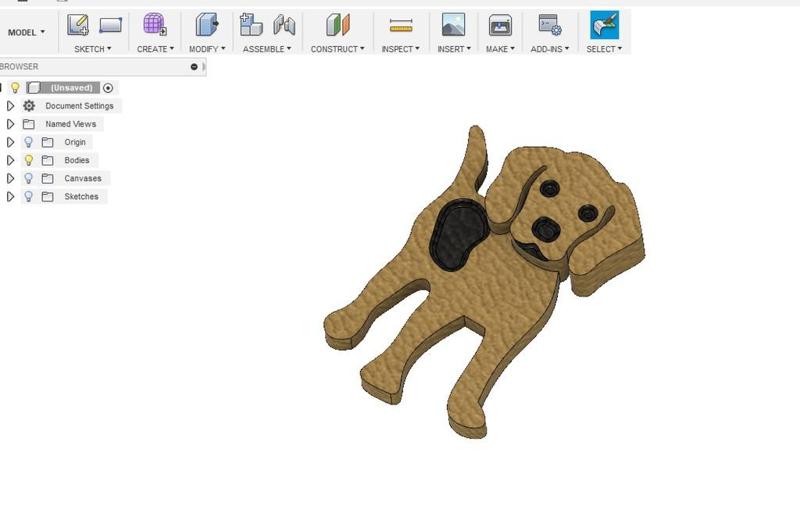
Task: Click the dog model's black nose
Action: click(546, 229)
